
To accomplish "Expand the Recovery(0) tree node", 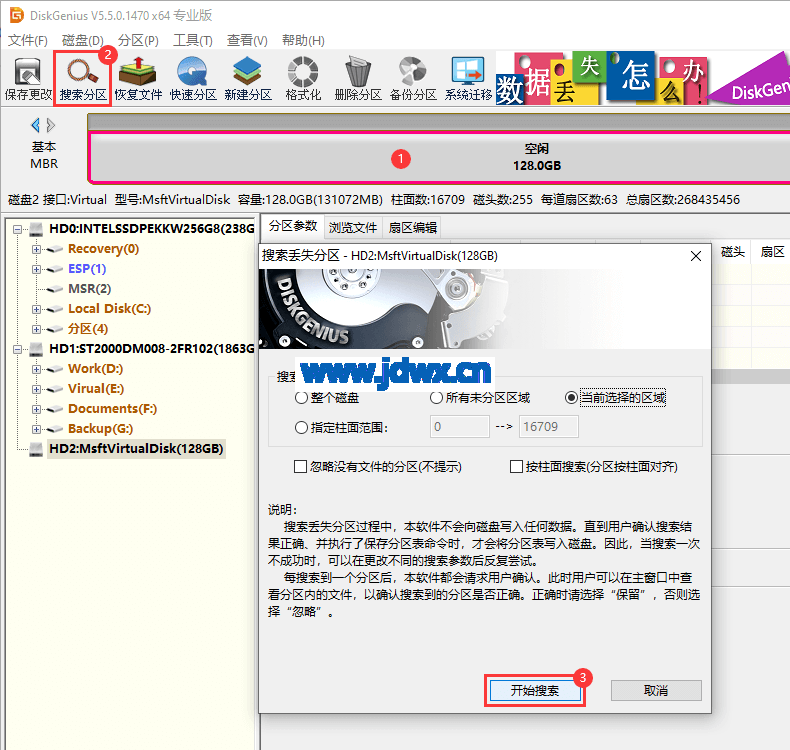I will 36,249.
